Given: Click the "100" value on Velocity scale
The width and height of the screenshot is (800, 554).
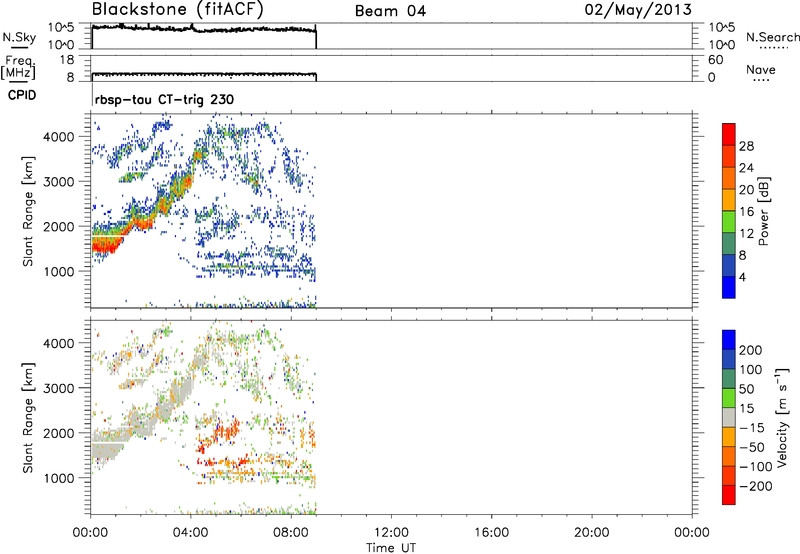Looking at the screenshot, I should 751,369.
